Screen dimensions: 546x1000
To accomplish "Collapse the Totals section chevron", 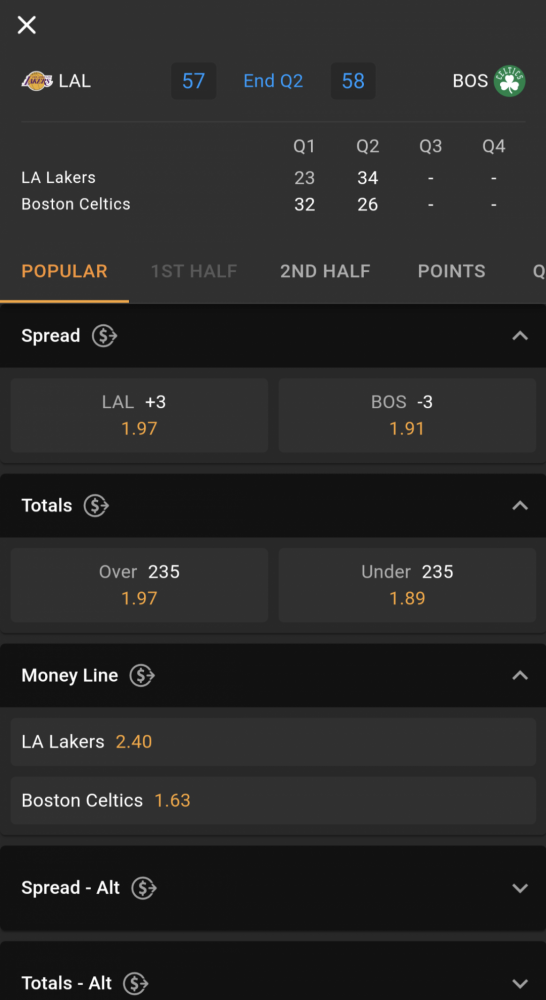I will 520,506.
